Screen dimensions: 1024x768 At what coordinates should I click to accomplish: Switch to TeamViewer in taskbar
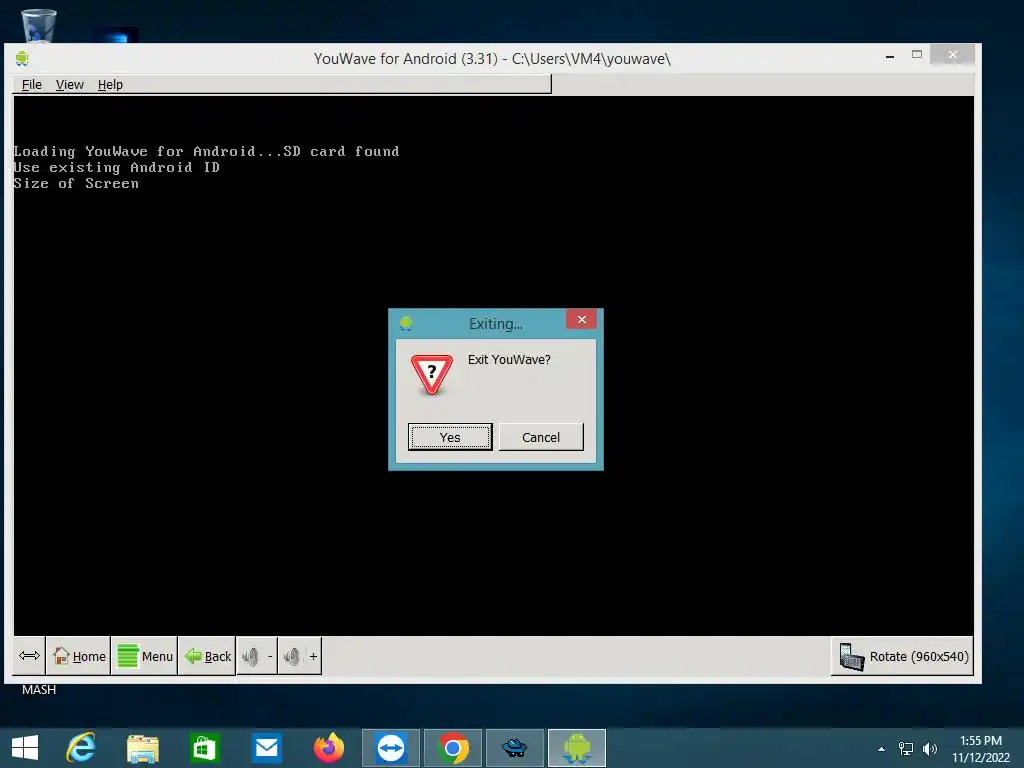point(391,748)
